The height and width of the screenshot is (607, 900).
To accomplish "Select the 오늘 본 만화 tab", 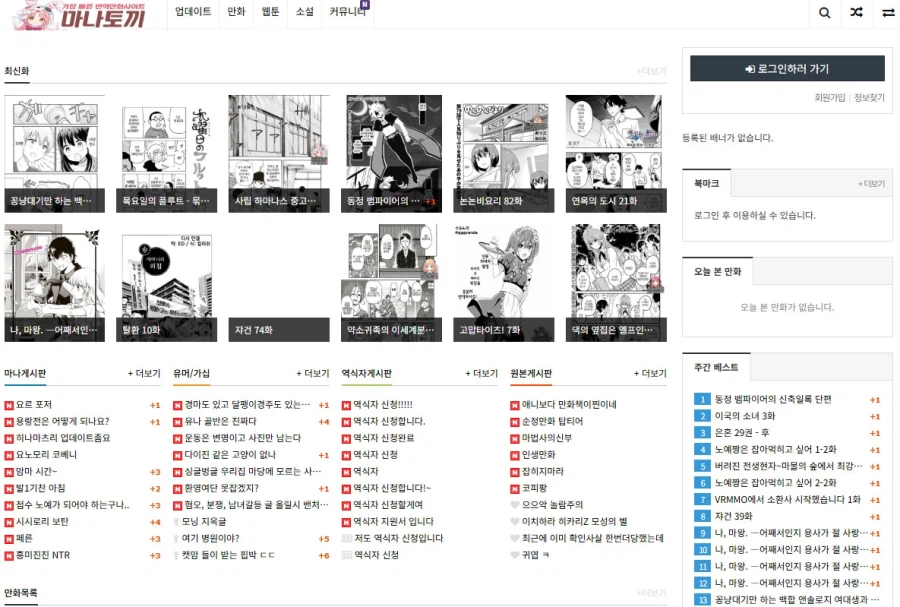I will [717, 271].
